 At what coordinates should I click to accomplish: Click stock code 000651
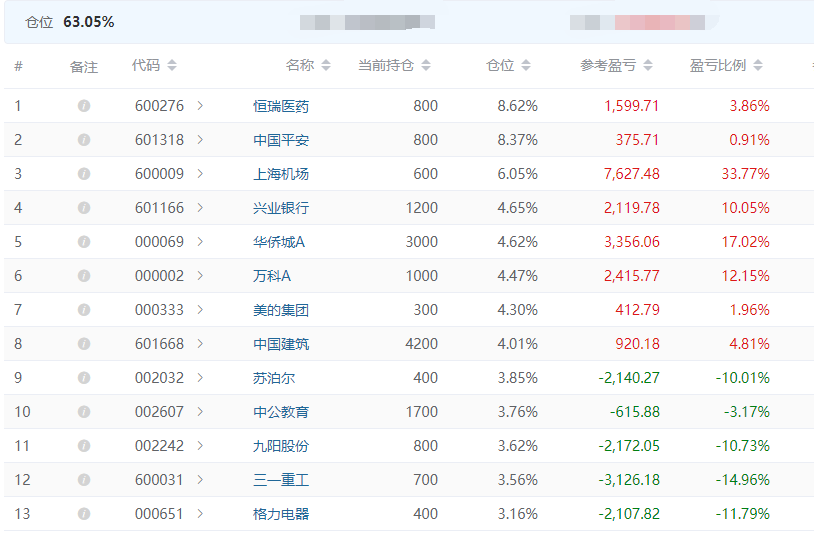tap(159, 514)
